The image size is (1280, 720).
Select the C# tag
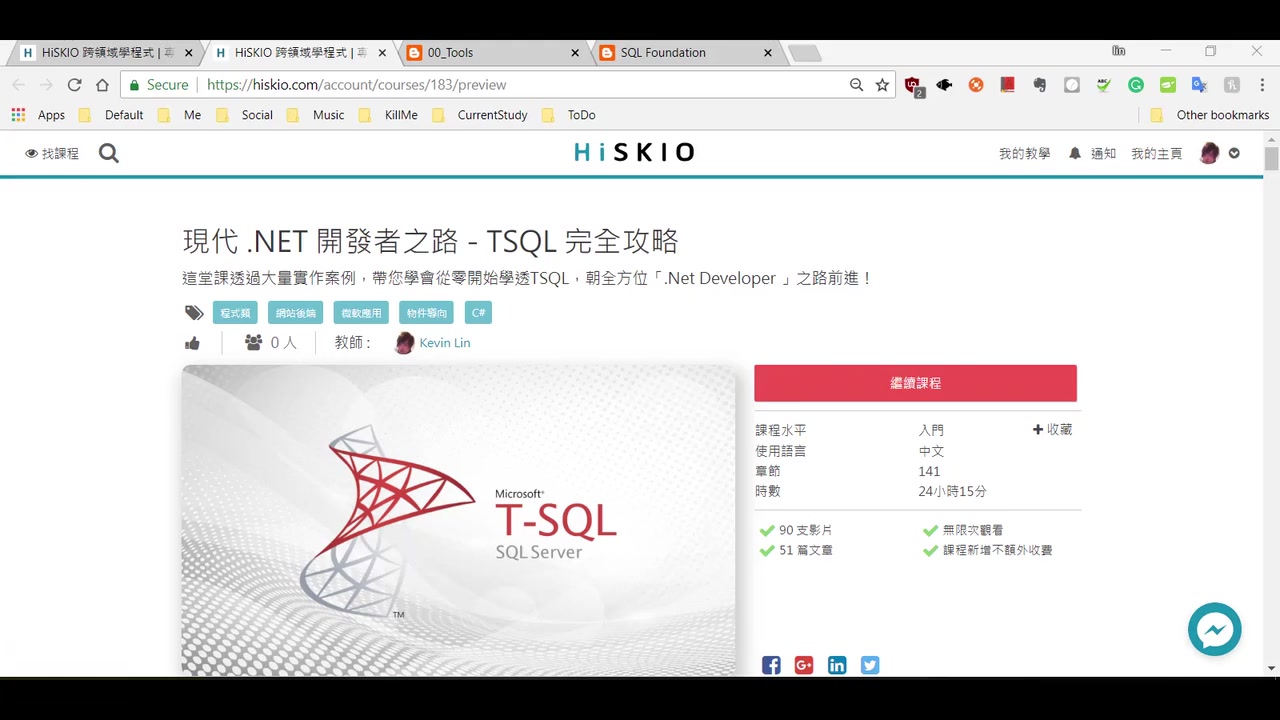click(478, 312)
